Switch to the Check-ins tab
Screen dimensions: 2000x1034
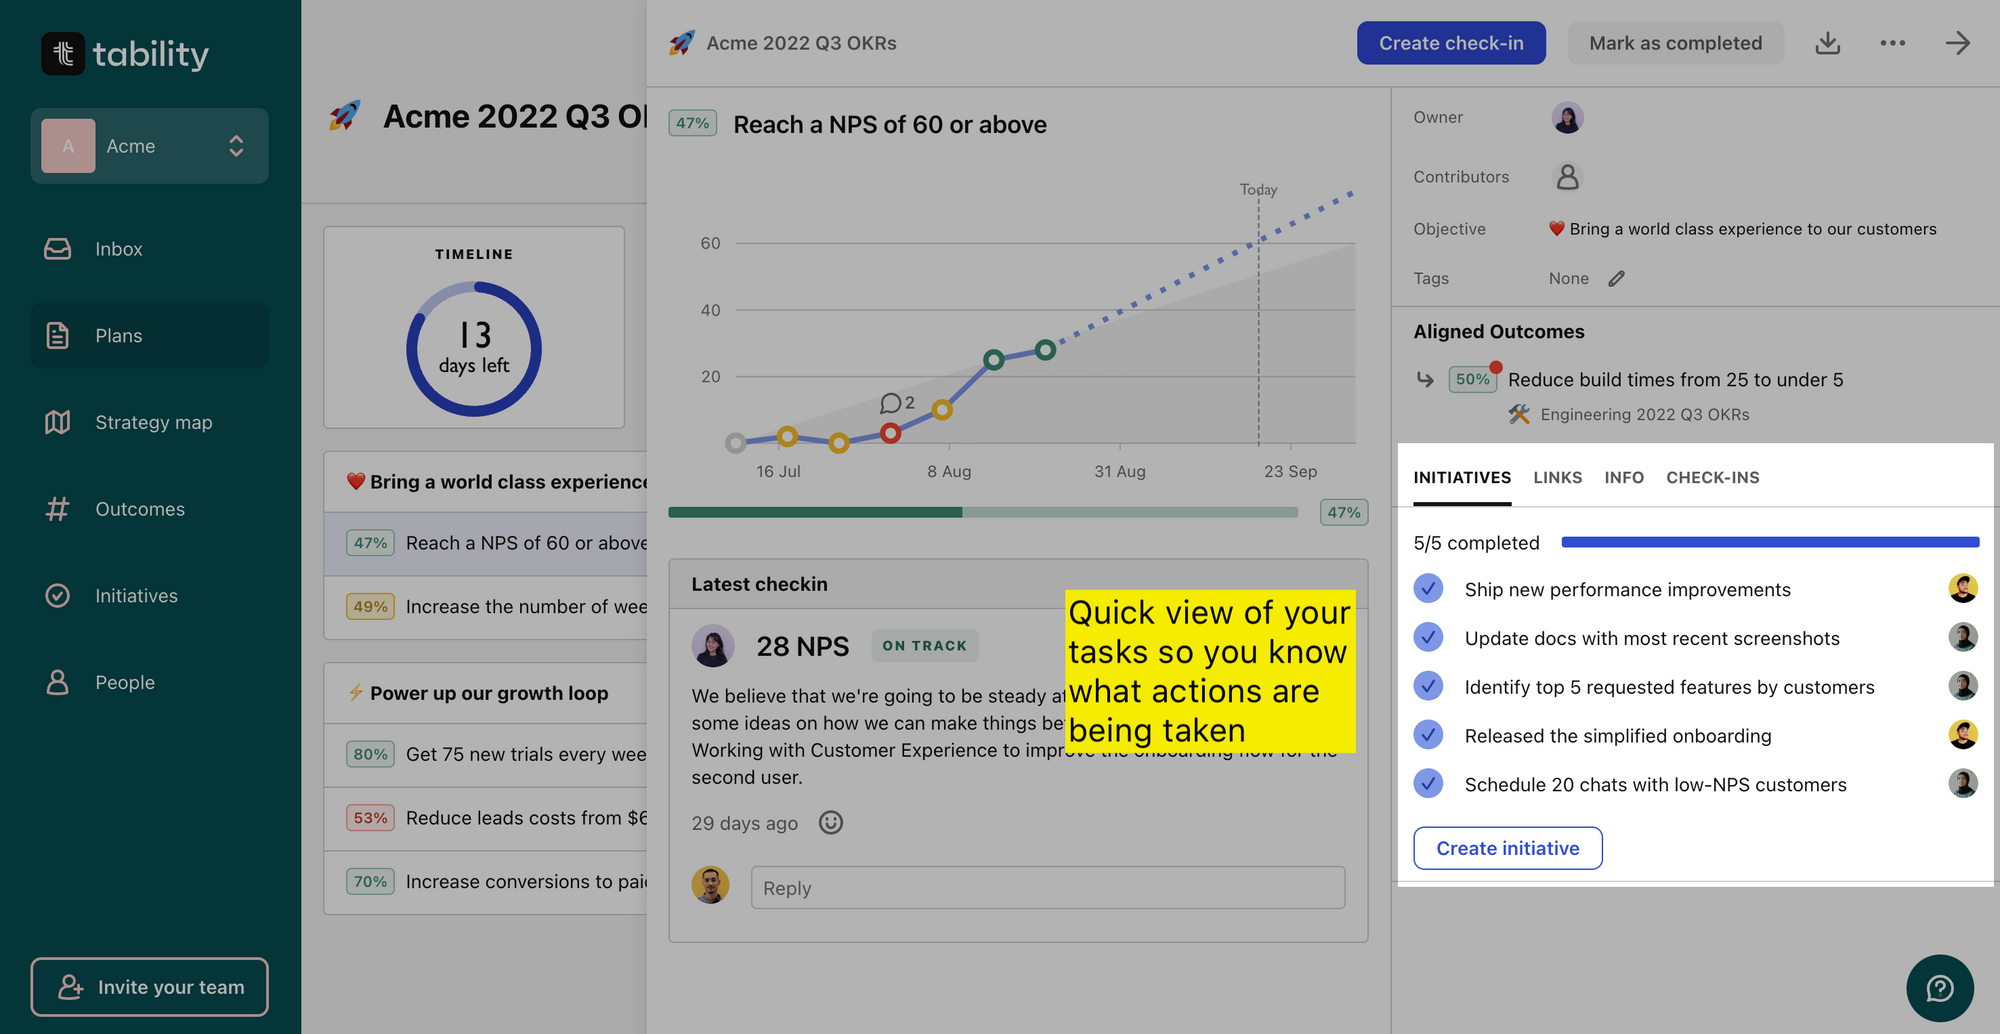(1712, 478)
